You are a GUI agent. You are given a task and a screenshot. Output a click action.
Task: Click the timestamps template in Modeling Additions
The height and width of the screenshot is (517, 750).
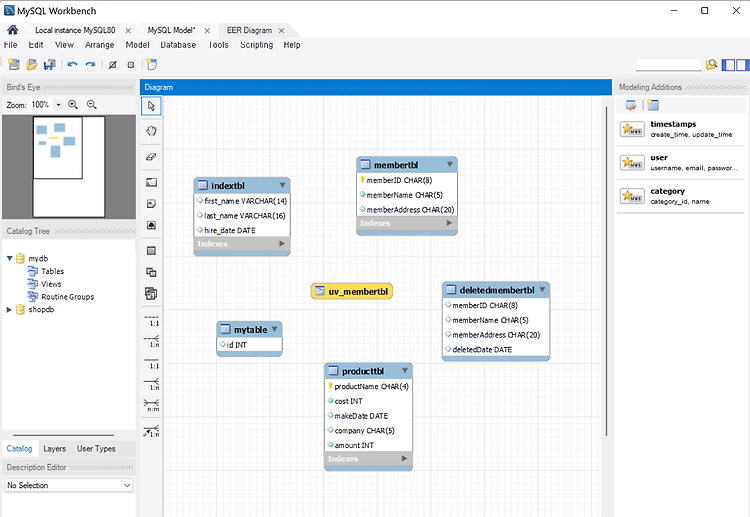point(681,129)
